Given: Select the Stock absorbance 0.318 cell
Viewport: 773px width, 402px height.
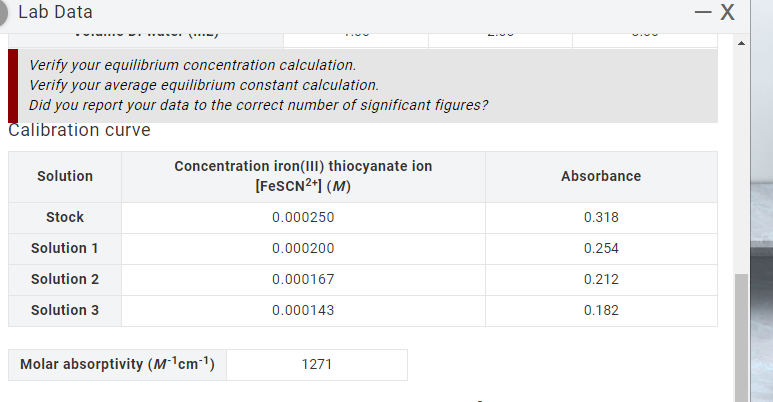Looking at the screenshot, I should point(601,218).
